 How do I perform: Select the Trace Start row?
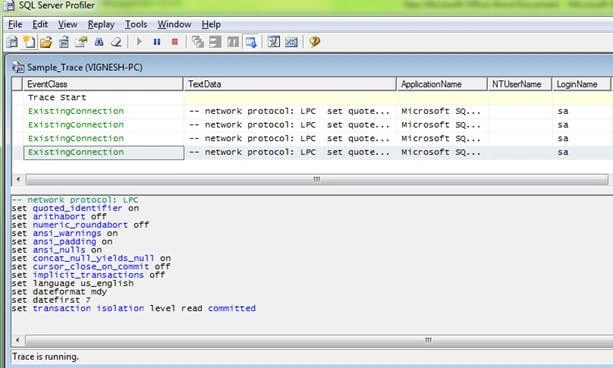coord(311,97)
